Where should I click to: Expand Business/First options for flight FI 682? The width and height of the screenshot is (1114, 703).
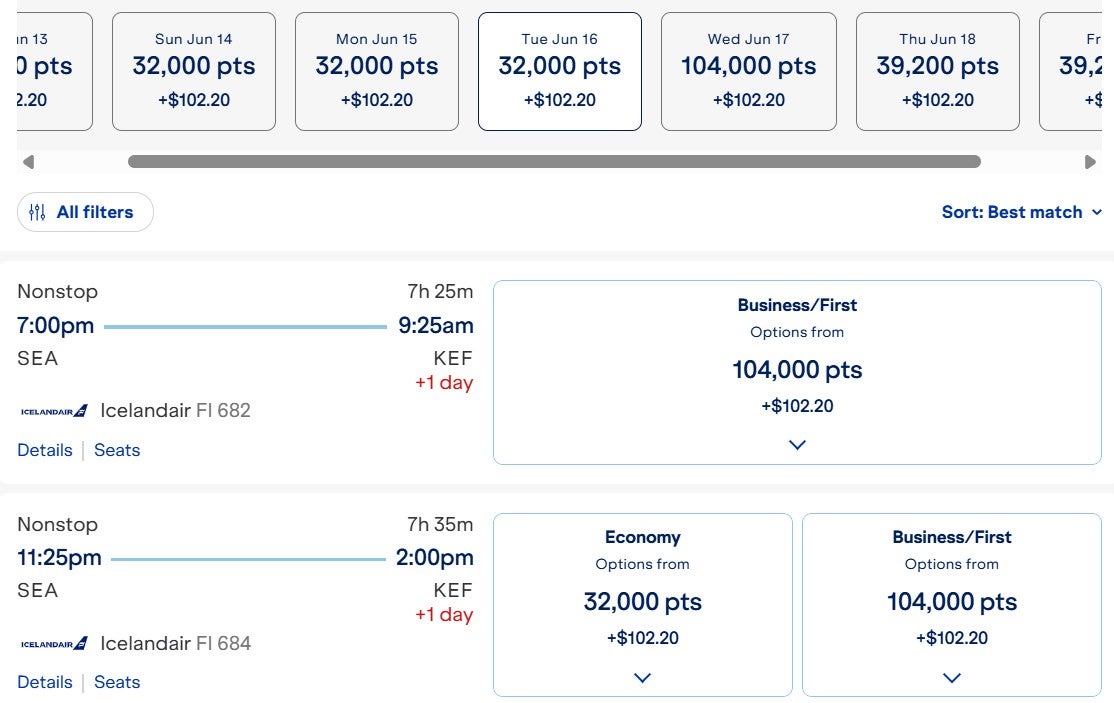pos(797,444)
